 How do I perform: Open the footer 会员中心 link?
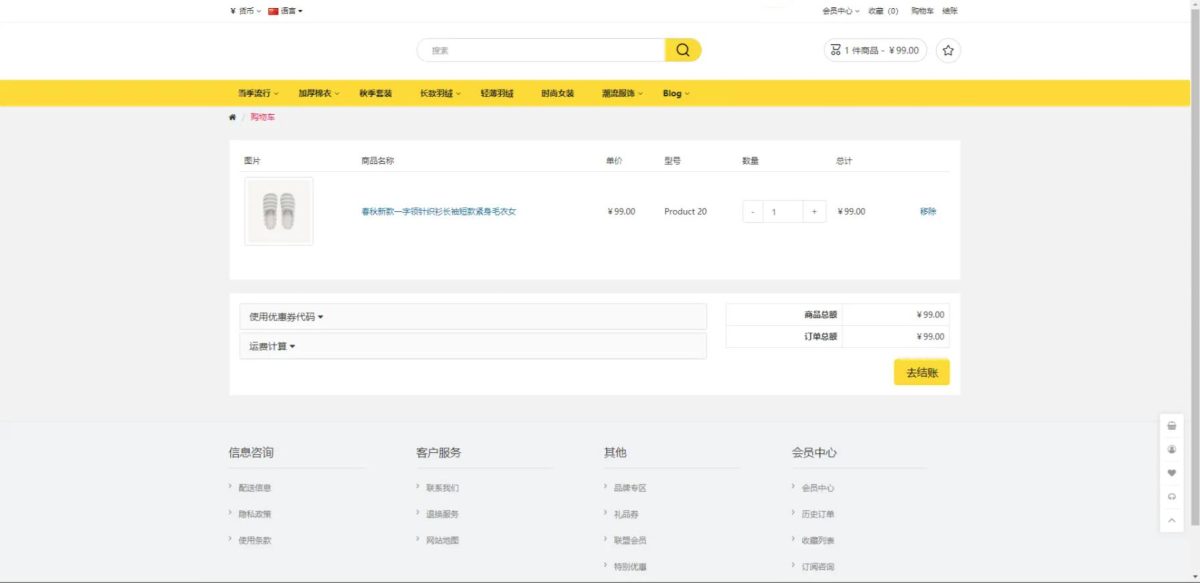pos(818,488)
